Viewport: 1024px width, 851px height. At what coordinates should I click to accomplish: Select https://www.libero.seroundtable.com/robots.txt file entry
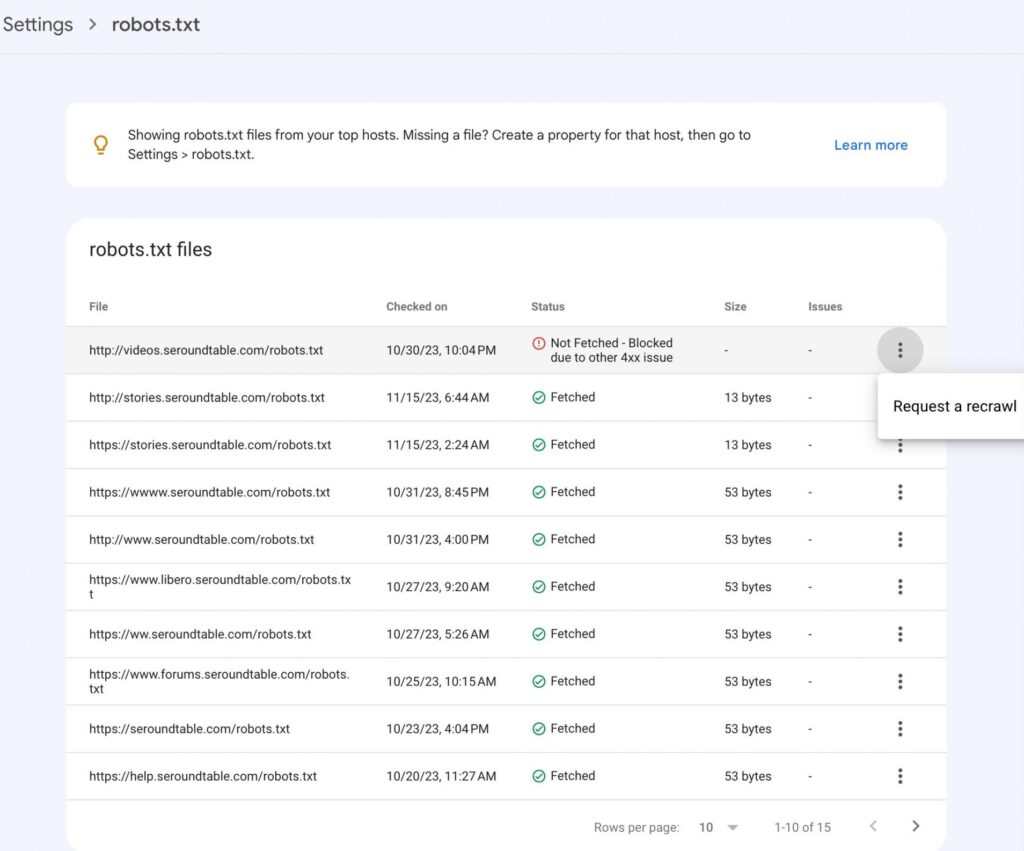(220, 586)
